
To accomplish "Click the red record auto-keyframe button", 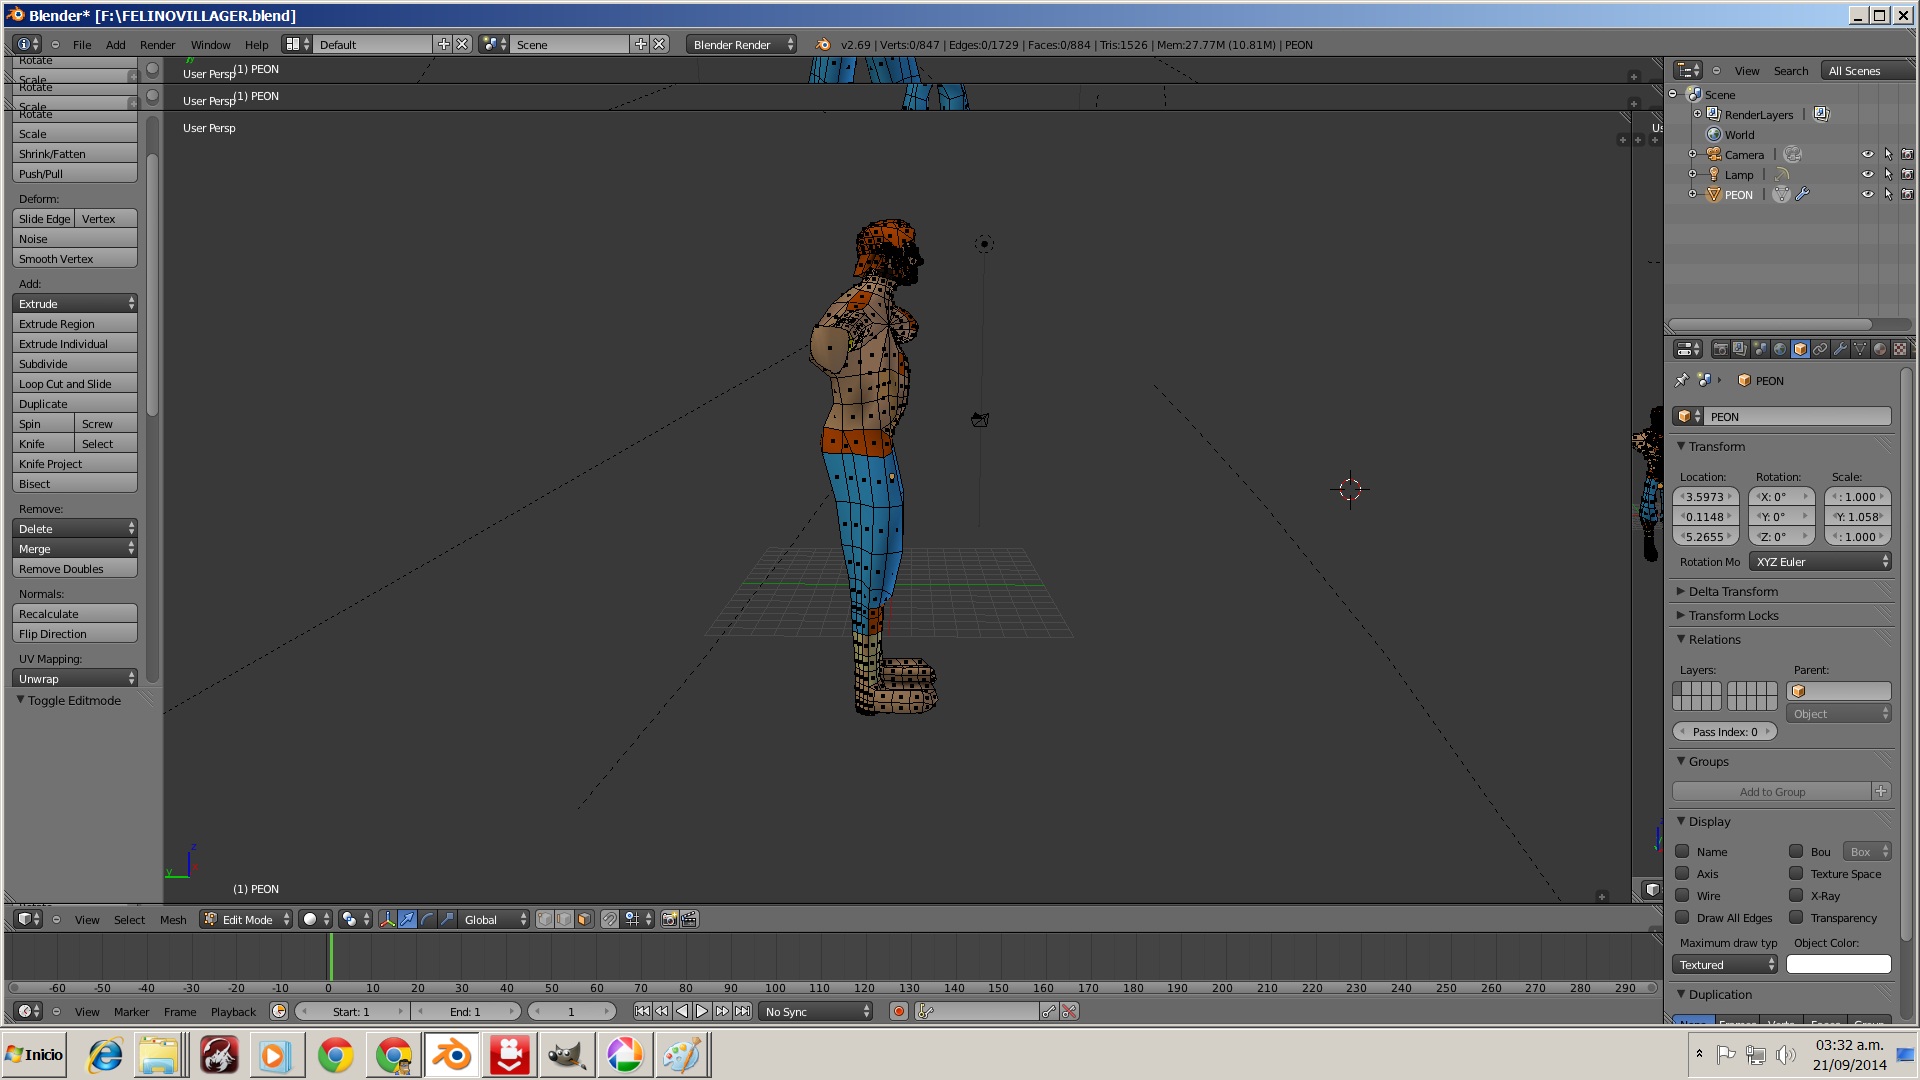I will click(x=899, y=1011).
